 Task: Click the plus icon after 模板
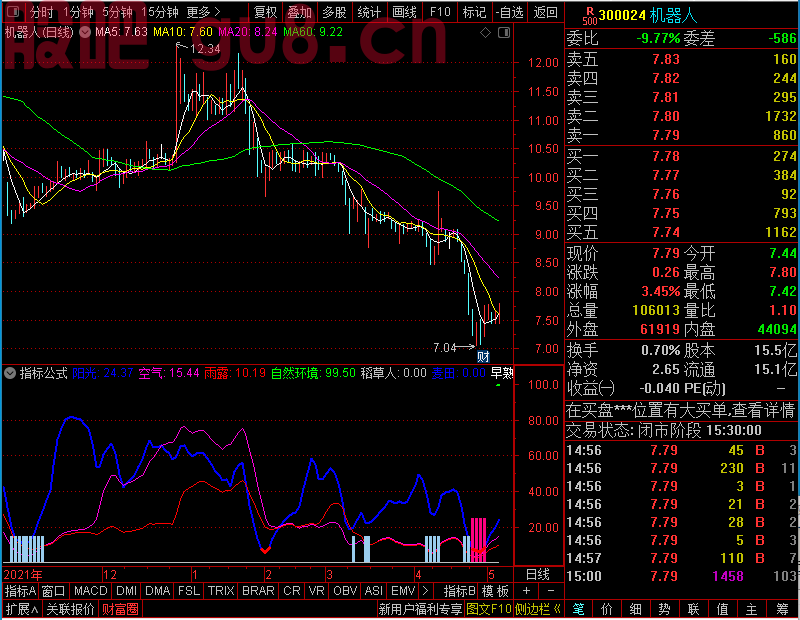pyautogui.click(x=526, y=591)
